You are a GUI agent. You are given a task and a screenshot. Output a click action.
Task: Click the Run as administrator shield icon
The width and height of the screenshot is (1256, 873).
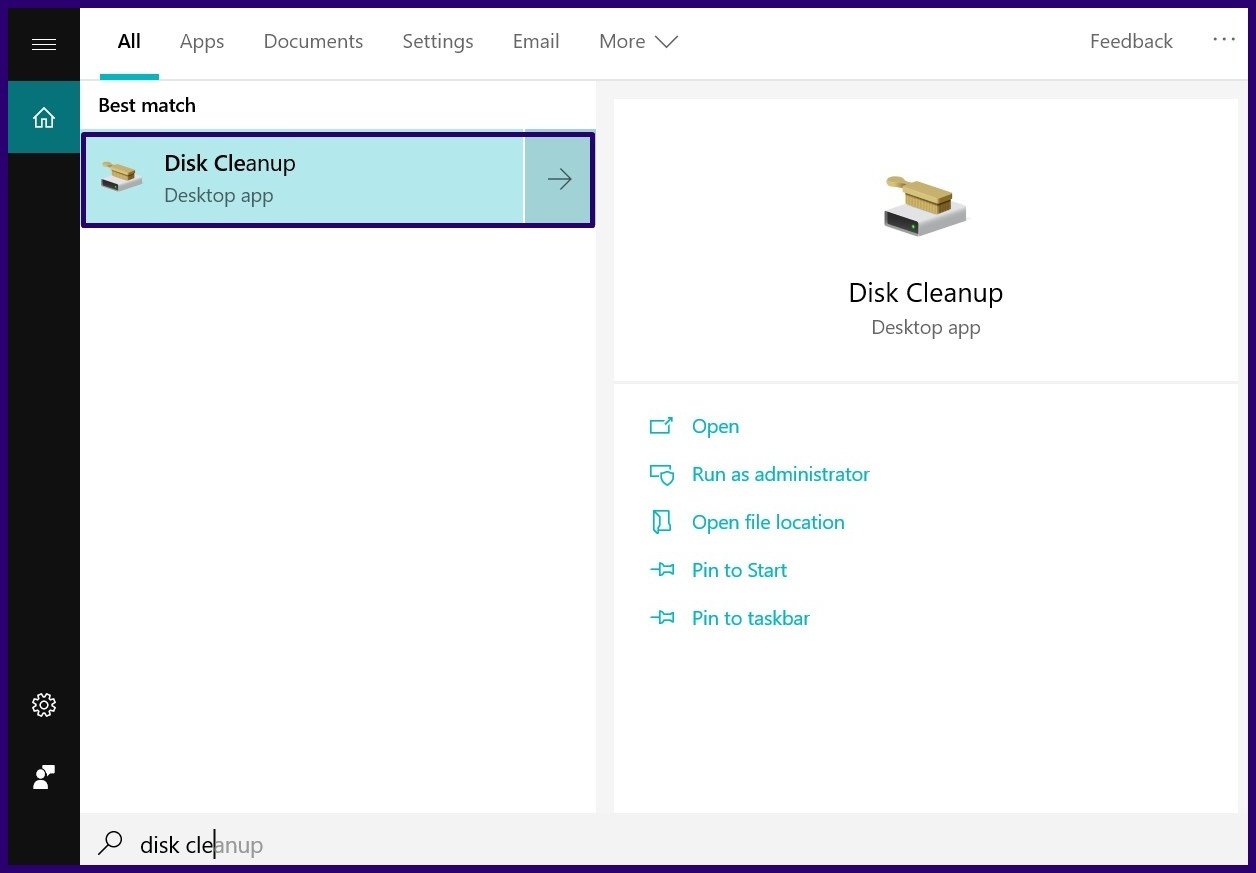pos(661,474)
